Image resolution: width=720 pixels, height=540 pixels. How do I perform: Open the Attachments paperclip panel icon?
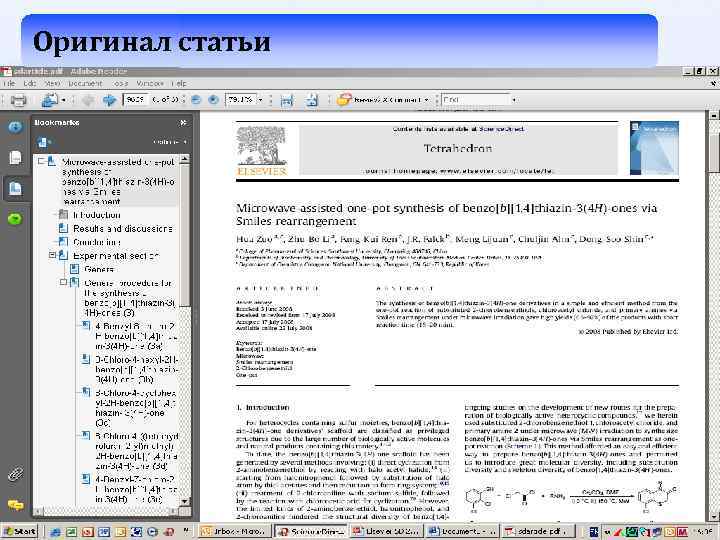click(15, 474)
